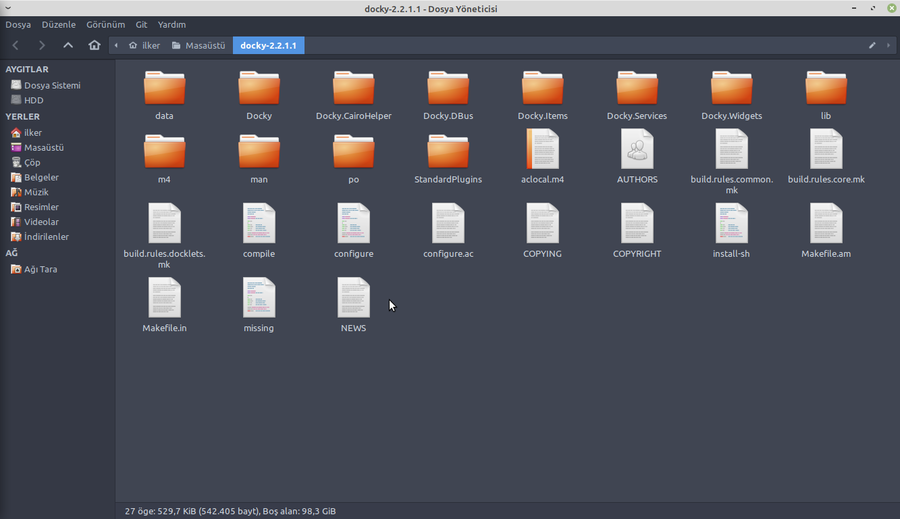Expand path bar right scroll arrow

(x=889, y=45)
